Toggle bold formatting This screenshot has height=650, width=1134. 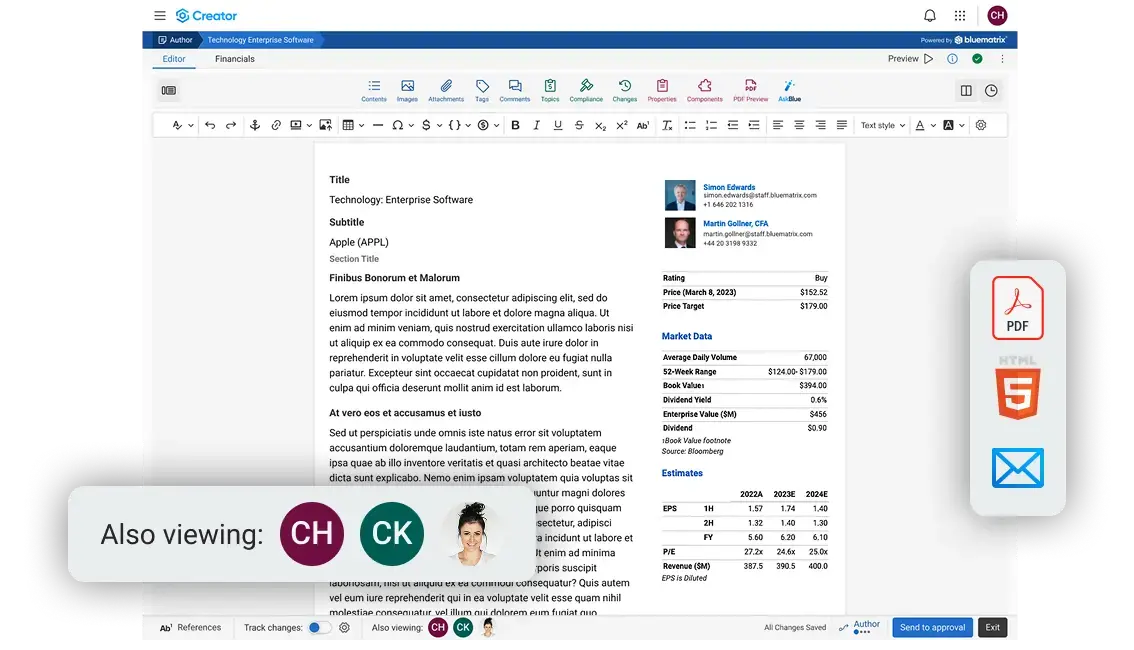[515, 125]
